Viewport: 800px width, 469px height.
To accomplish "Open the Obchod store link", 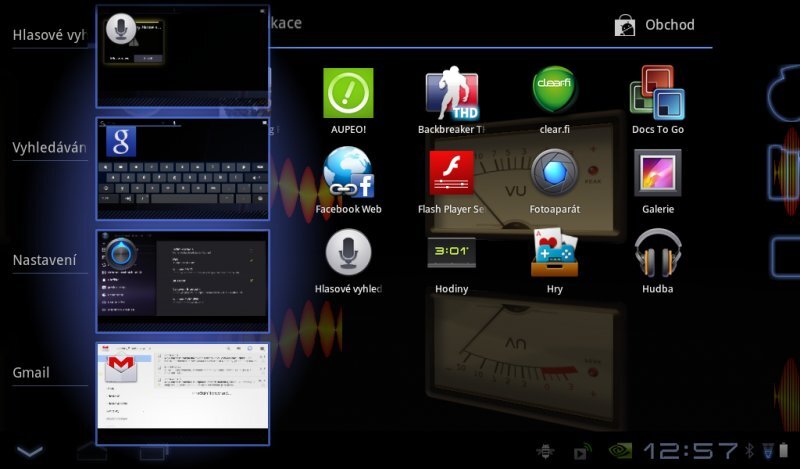I will [655, 24].
